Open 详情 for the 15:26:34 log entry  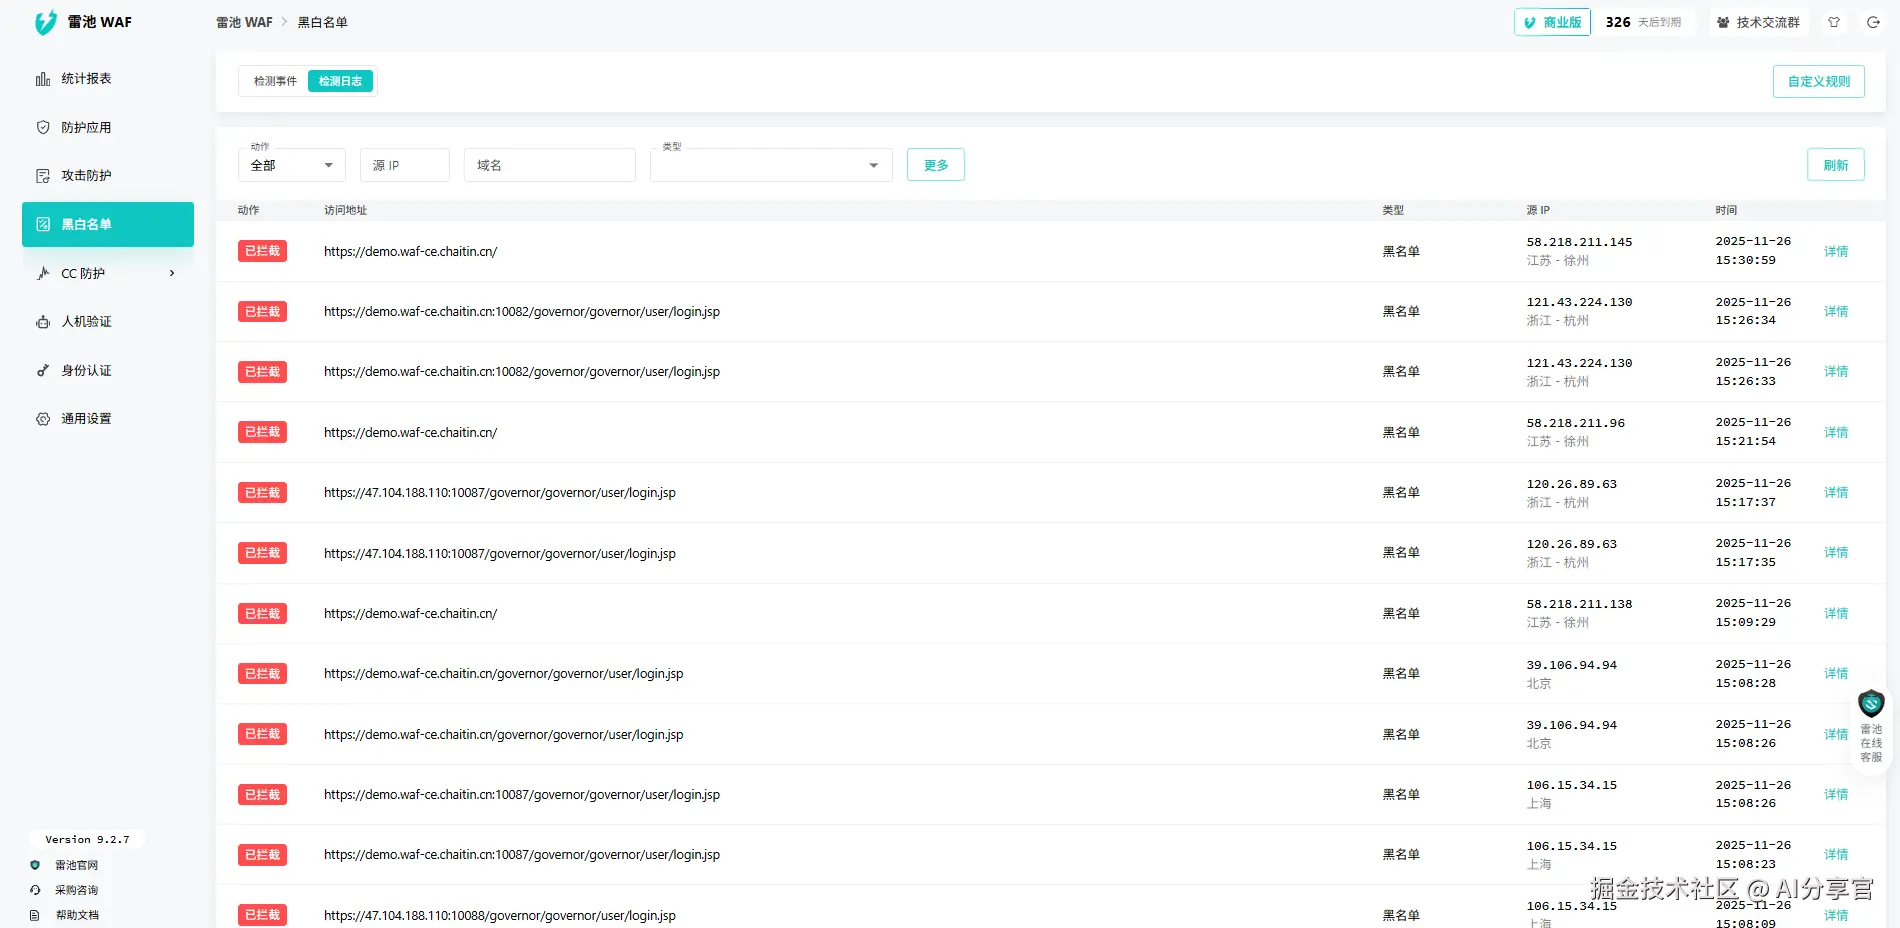pos(1836,312)
